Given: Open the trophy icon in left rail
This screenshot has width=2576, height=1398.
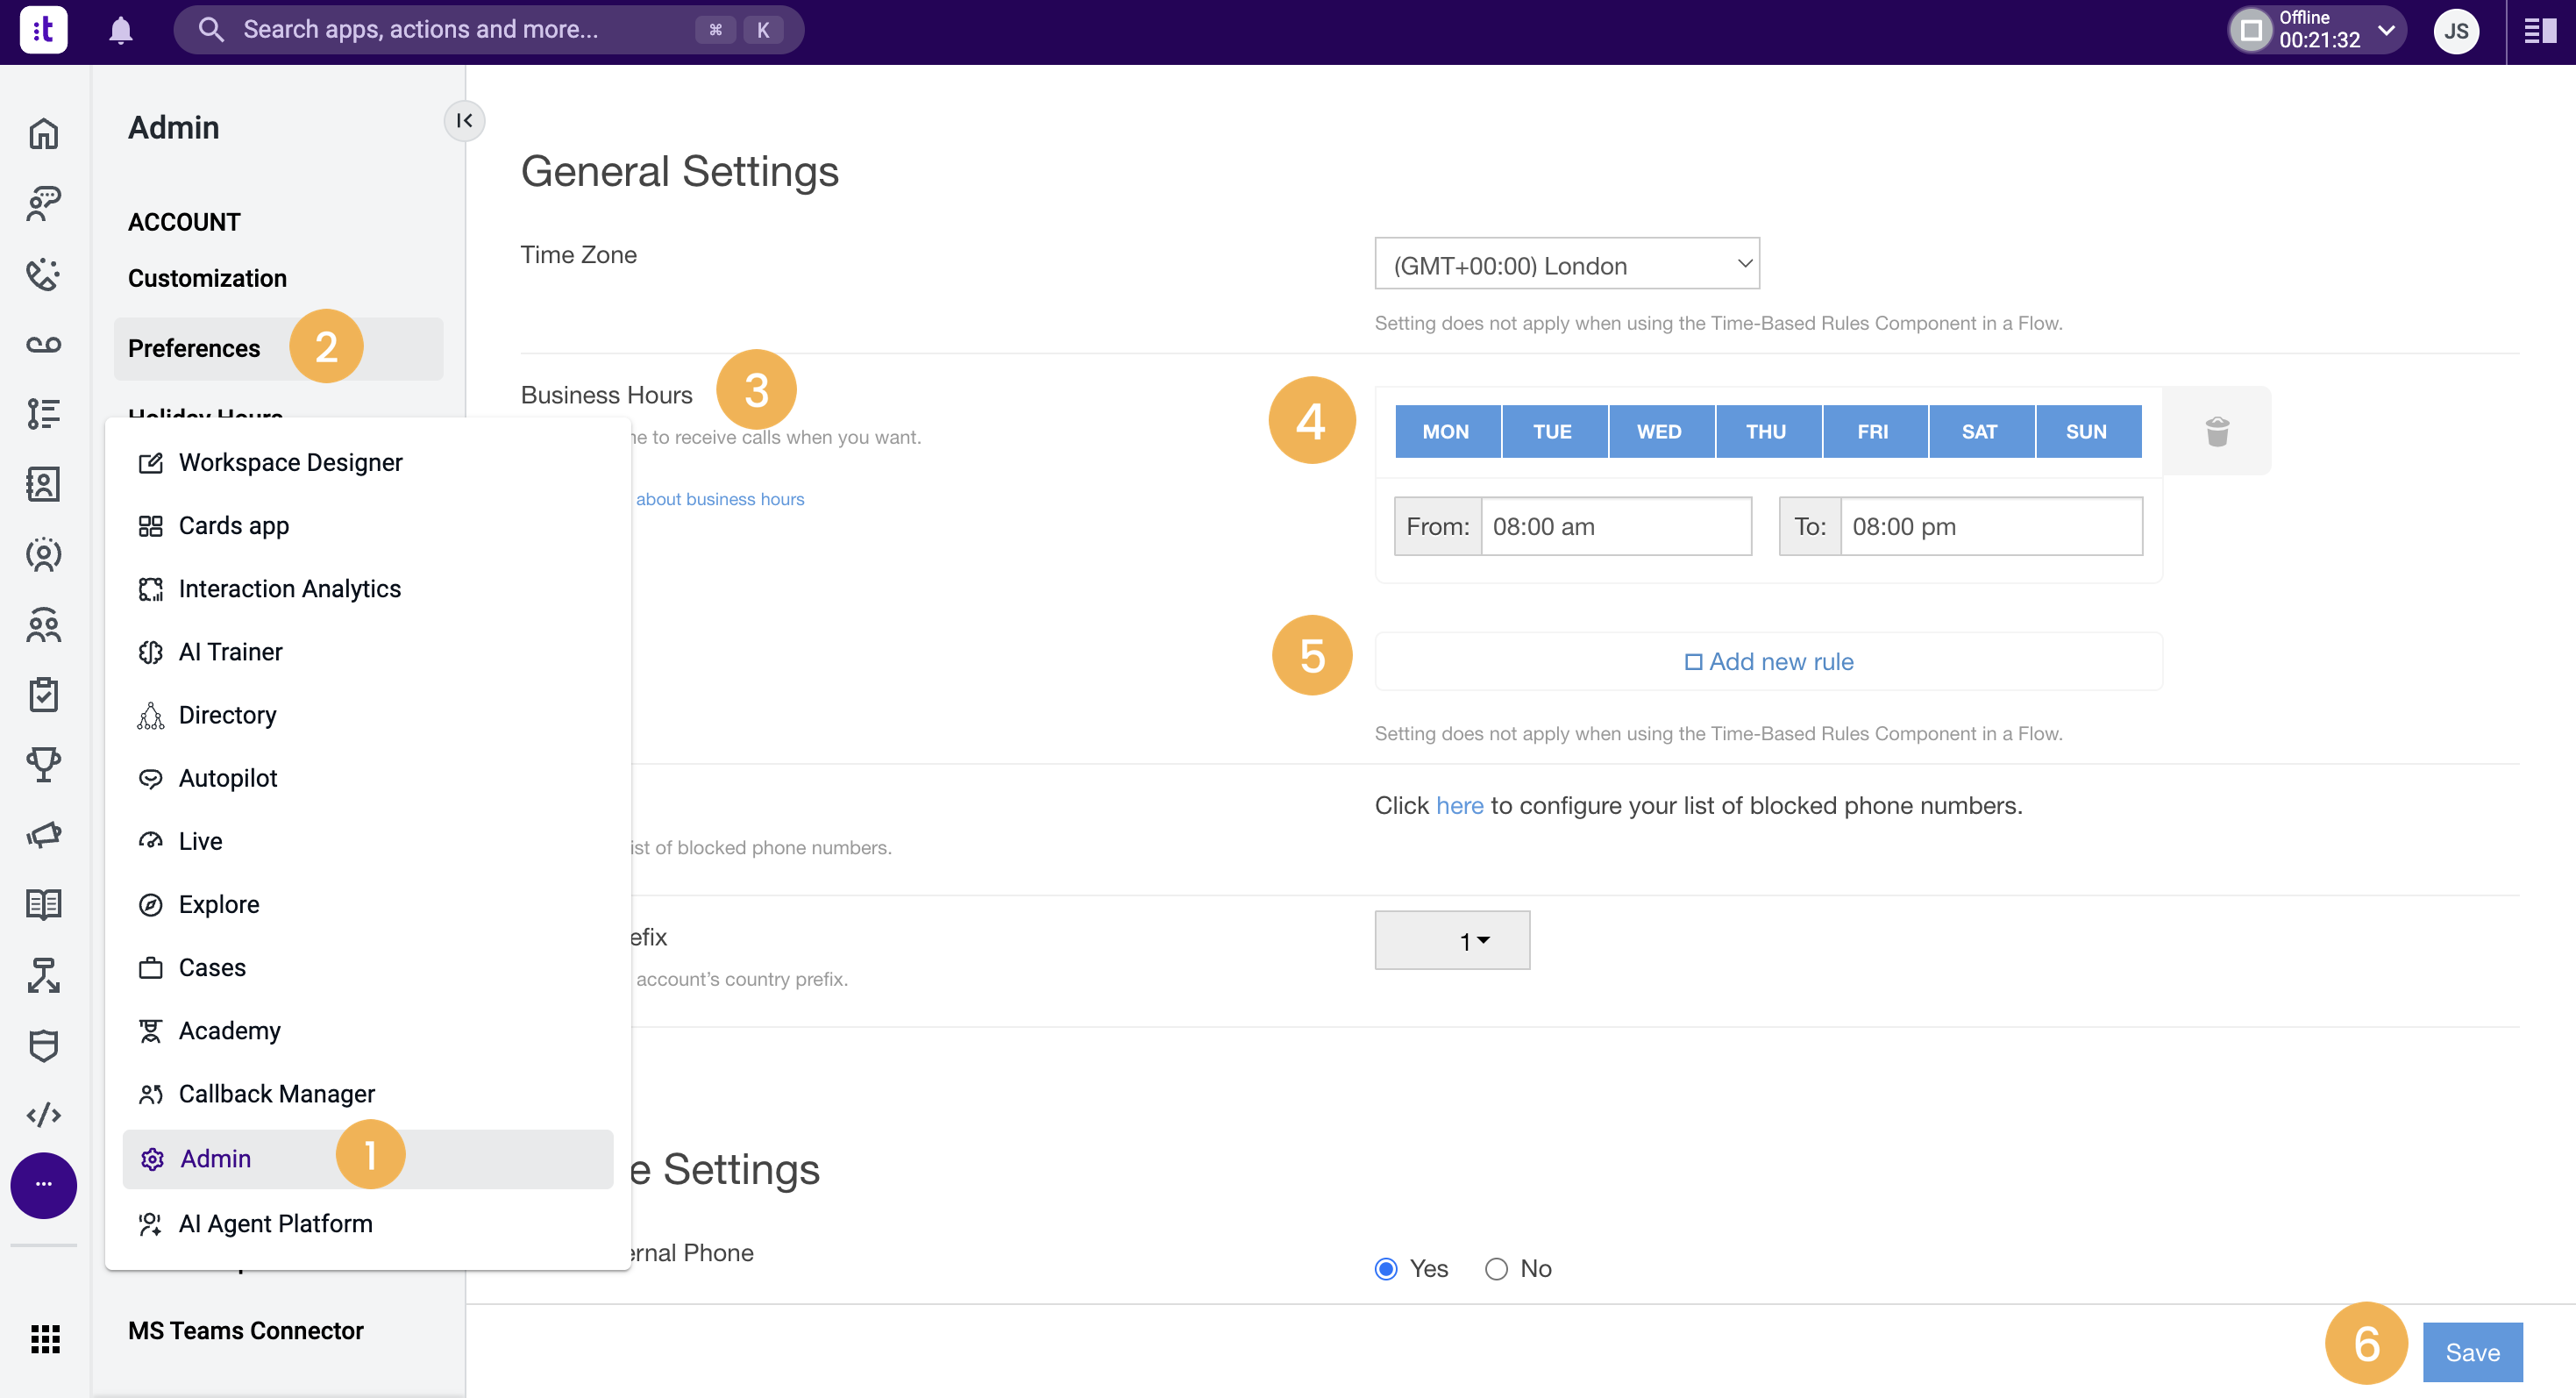Looking at the screenshot, I should pos(44,765).
